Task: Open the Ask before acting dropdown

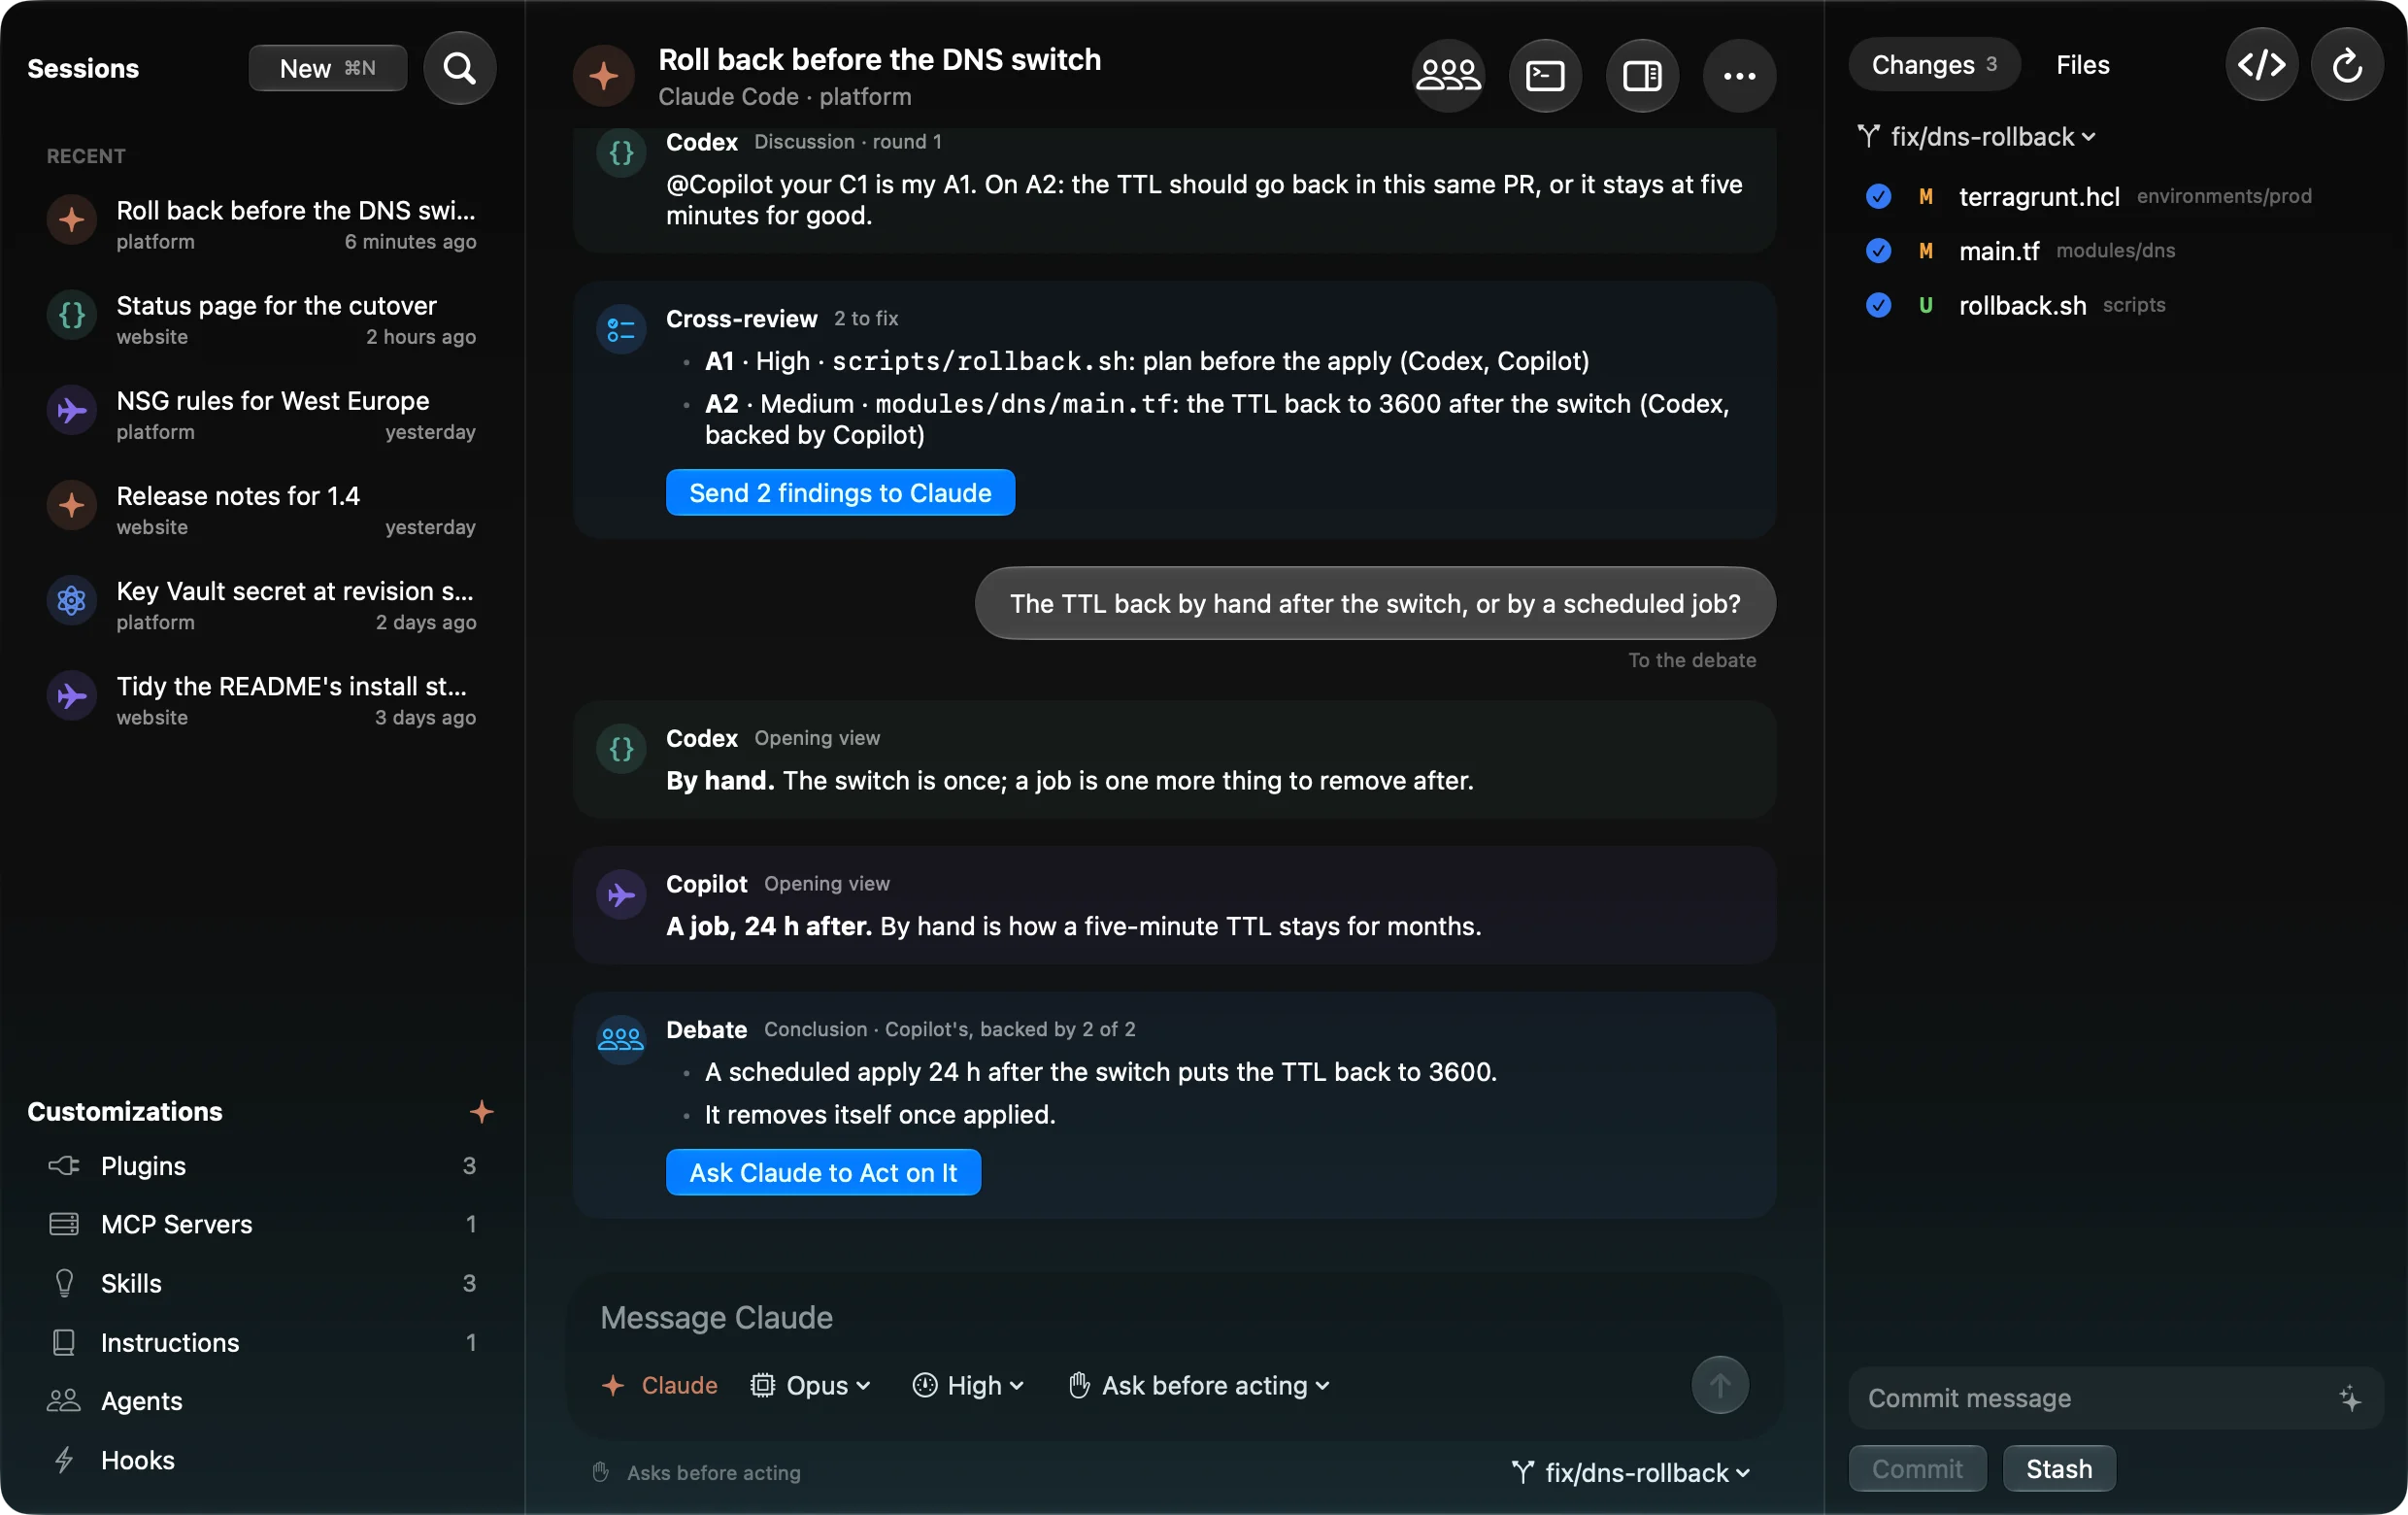Action: (x=1198, y=1385)
